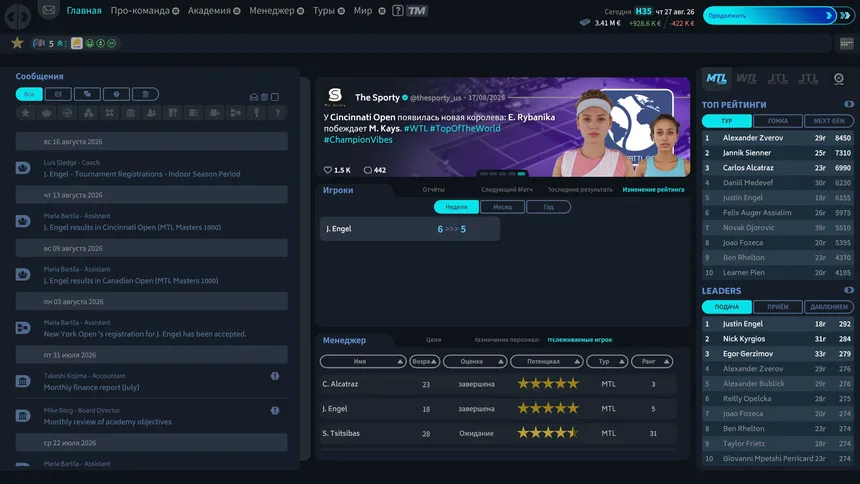Go forward with the right navigation arrow
Viewport: 860px width, 484px height.
[24, 17]
